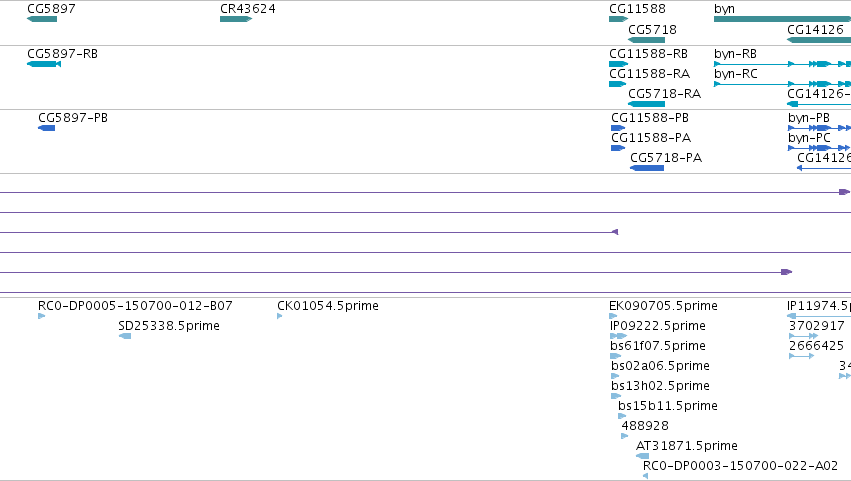
Task: Select the CG11588 gene glyph
Action: (618, 19)
